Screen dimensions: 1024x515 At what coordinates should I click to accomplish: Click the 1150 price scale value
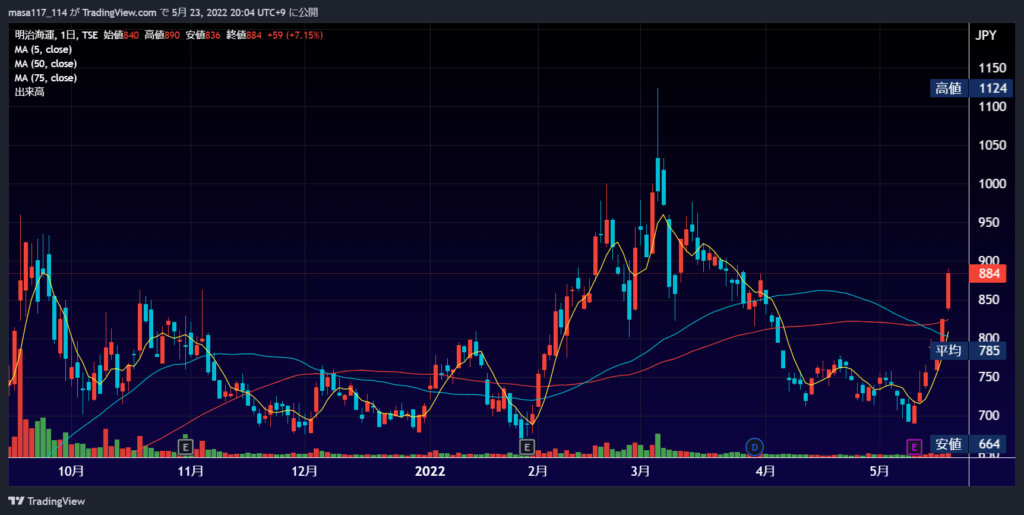click(x=993, y=68)
